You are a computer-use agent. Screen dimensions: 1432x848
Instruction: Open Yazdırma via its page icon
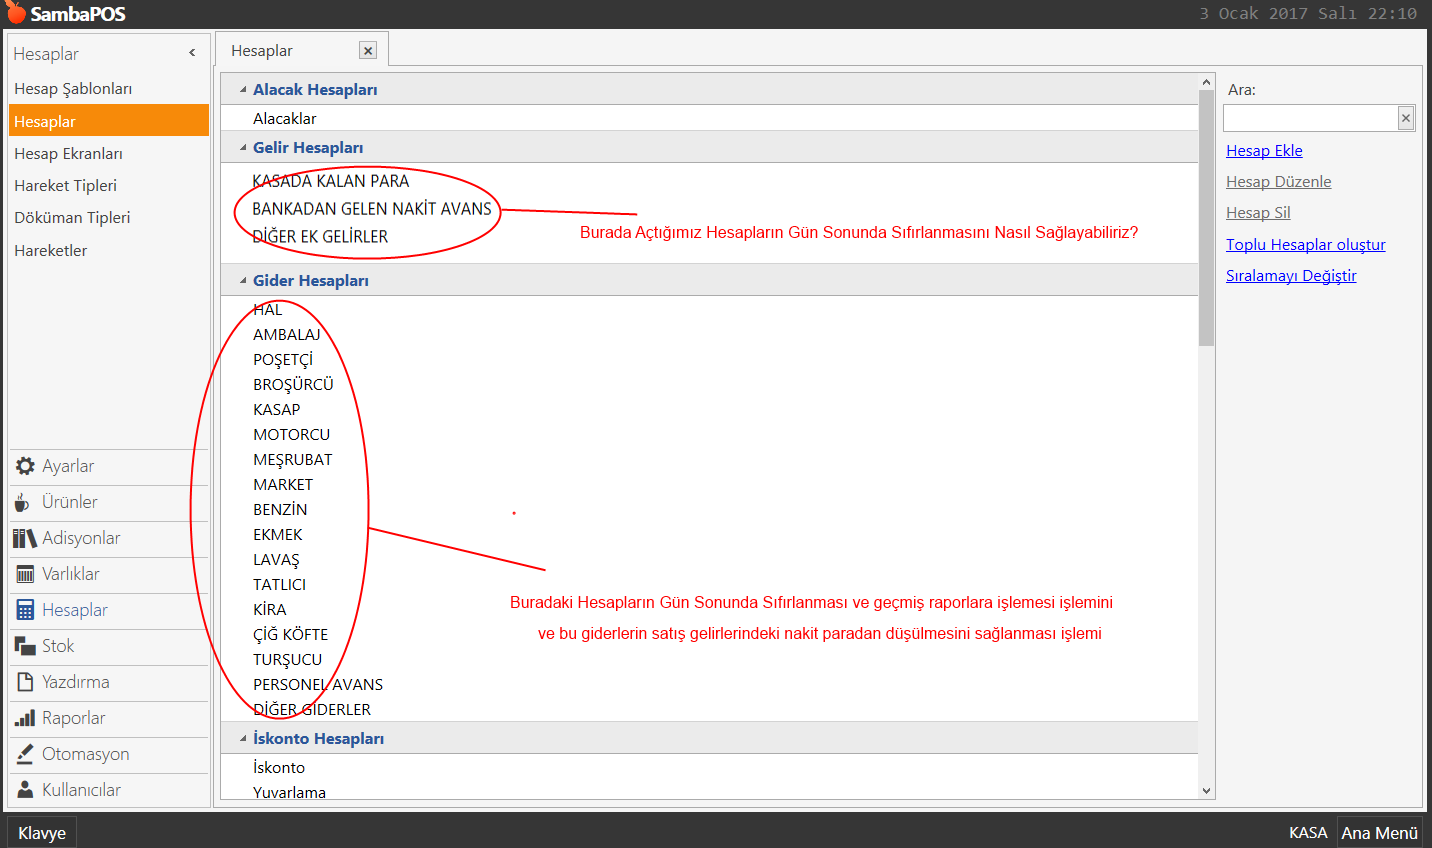25,682
